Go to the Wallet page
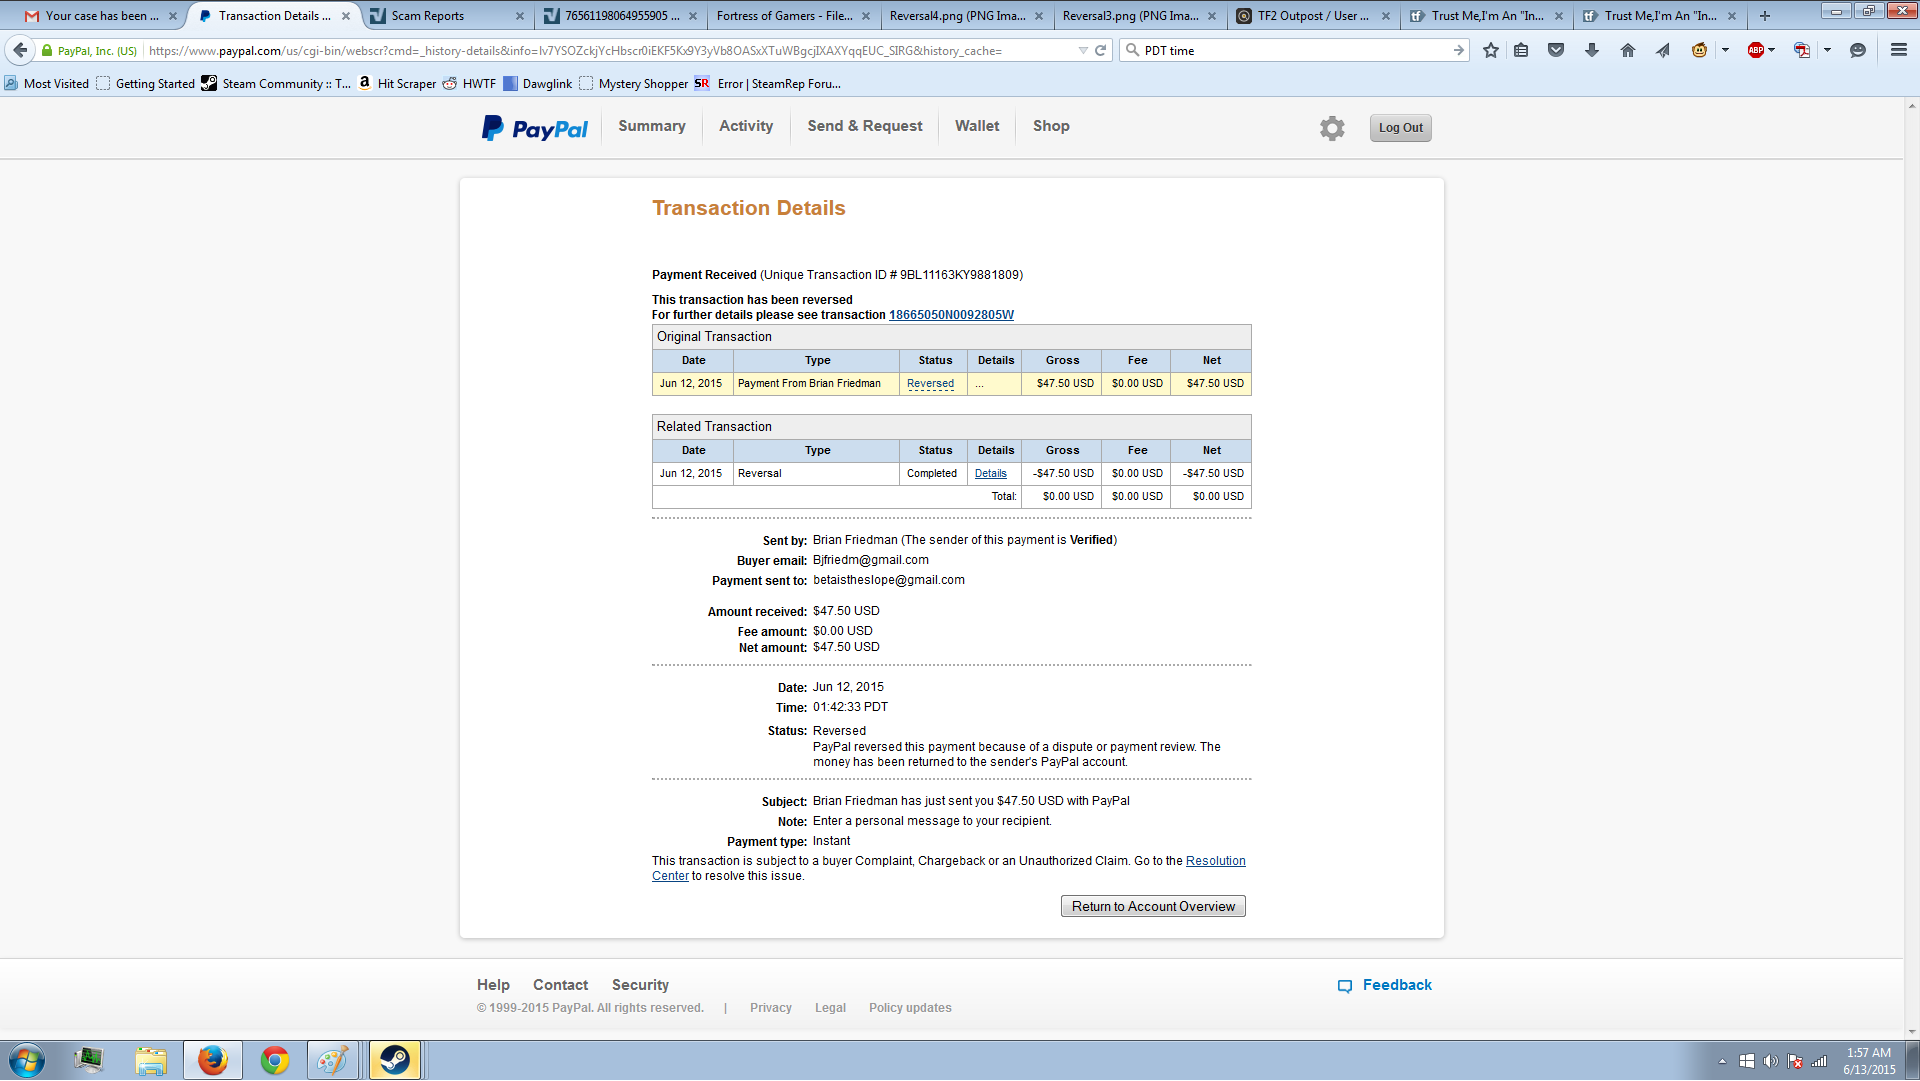Viewport: 1920px width, 1081px height. point(976,126)
